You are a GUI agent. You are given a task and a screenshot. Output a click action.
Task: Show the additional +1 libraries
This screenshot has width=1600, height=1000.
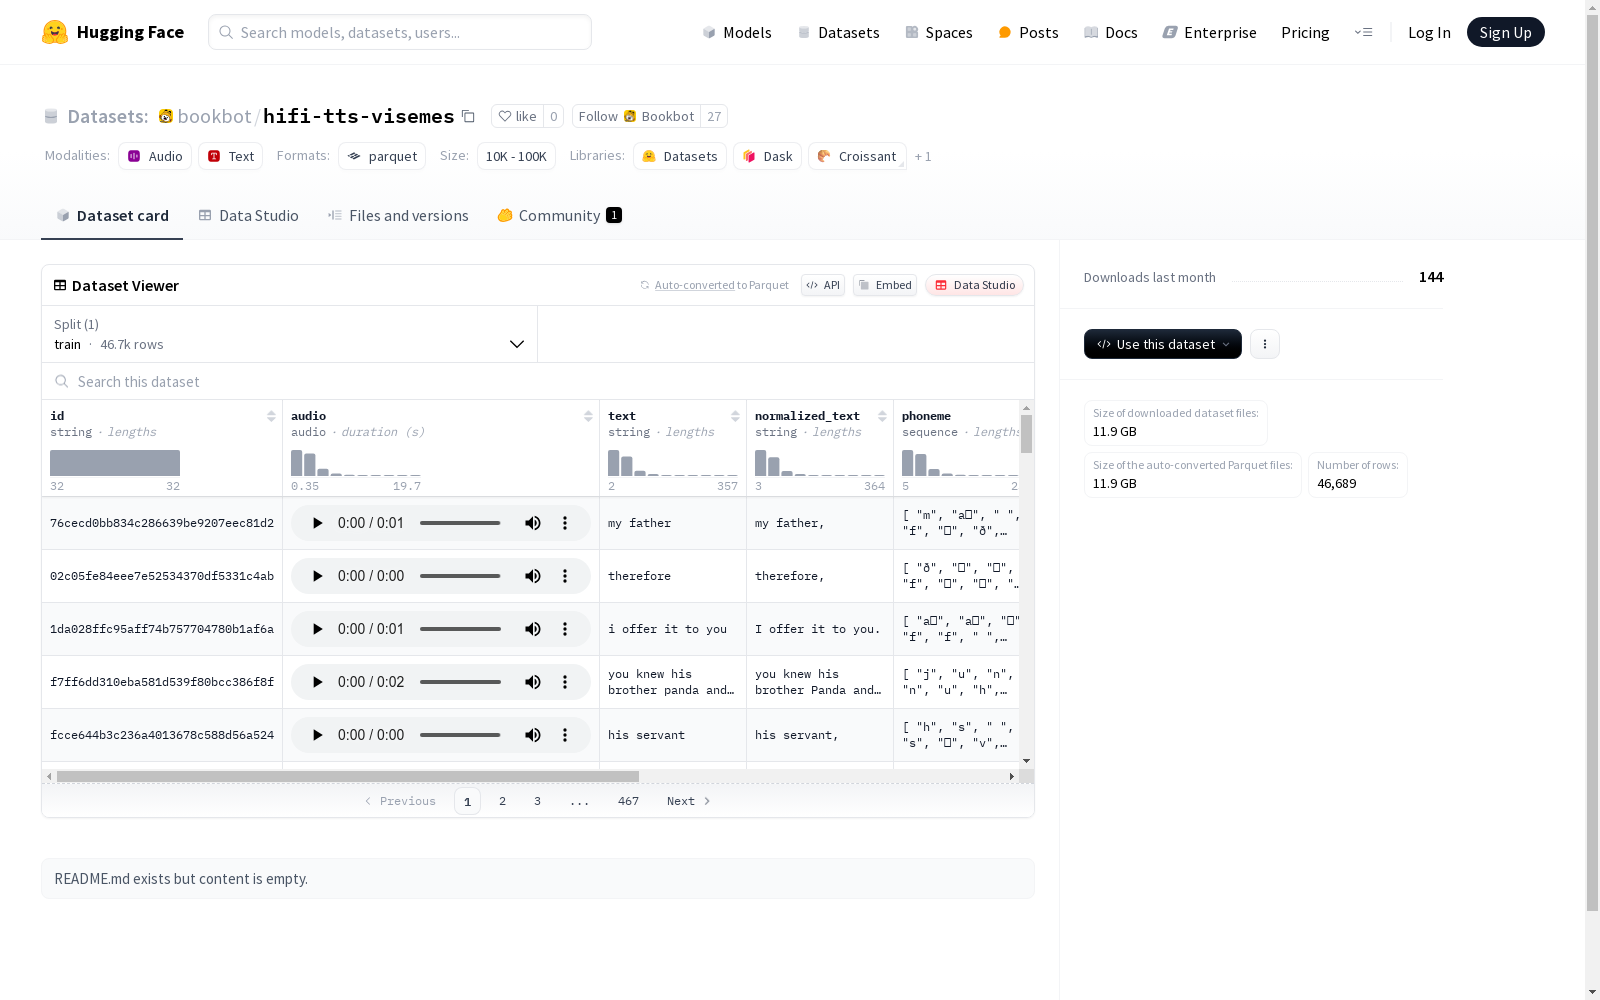click(x=923, y=156)
